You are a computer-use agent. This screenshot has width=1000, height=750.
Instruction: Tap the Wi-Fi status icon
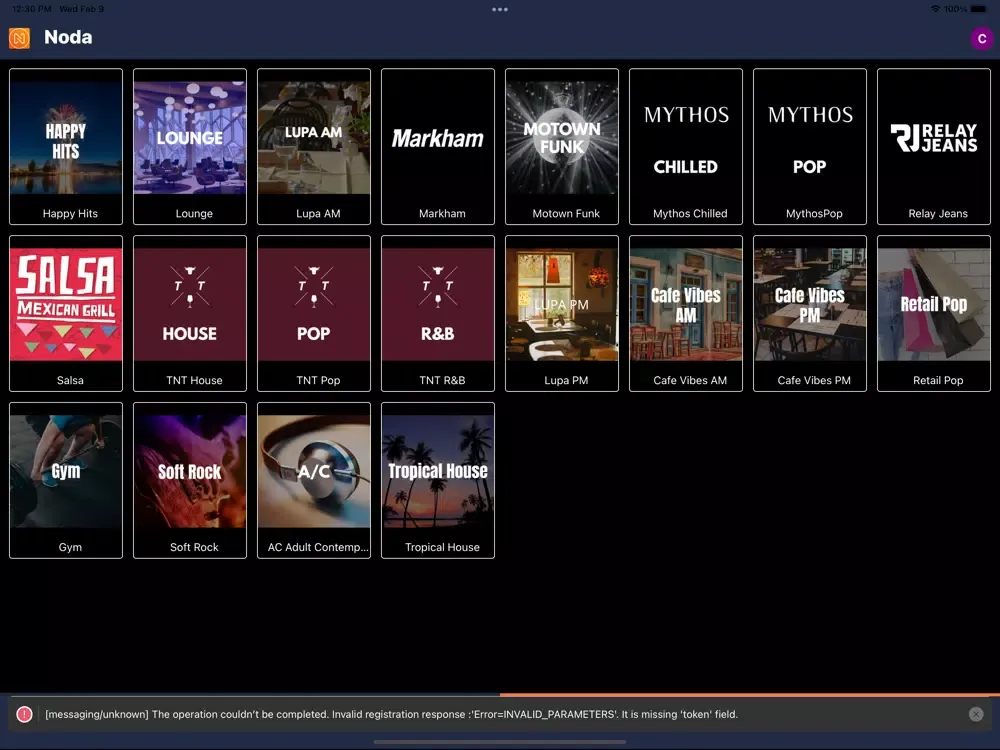click(x=935, y=9)
